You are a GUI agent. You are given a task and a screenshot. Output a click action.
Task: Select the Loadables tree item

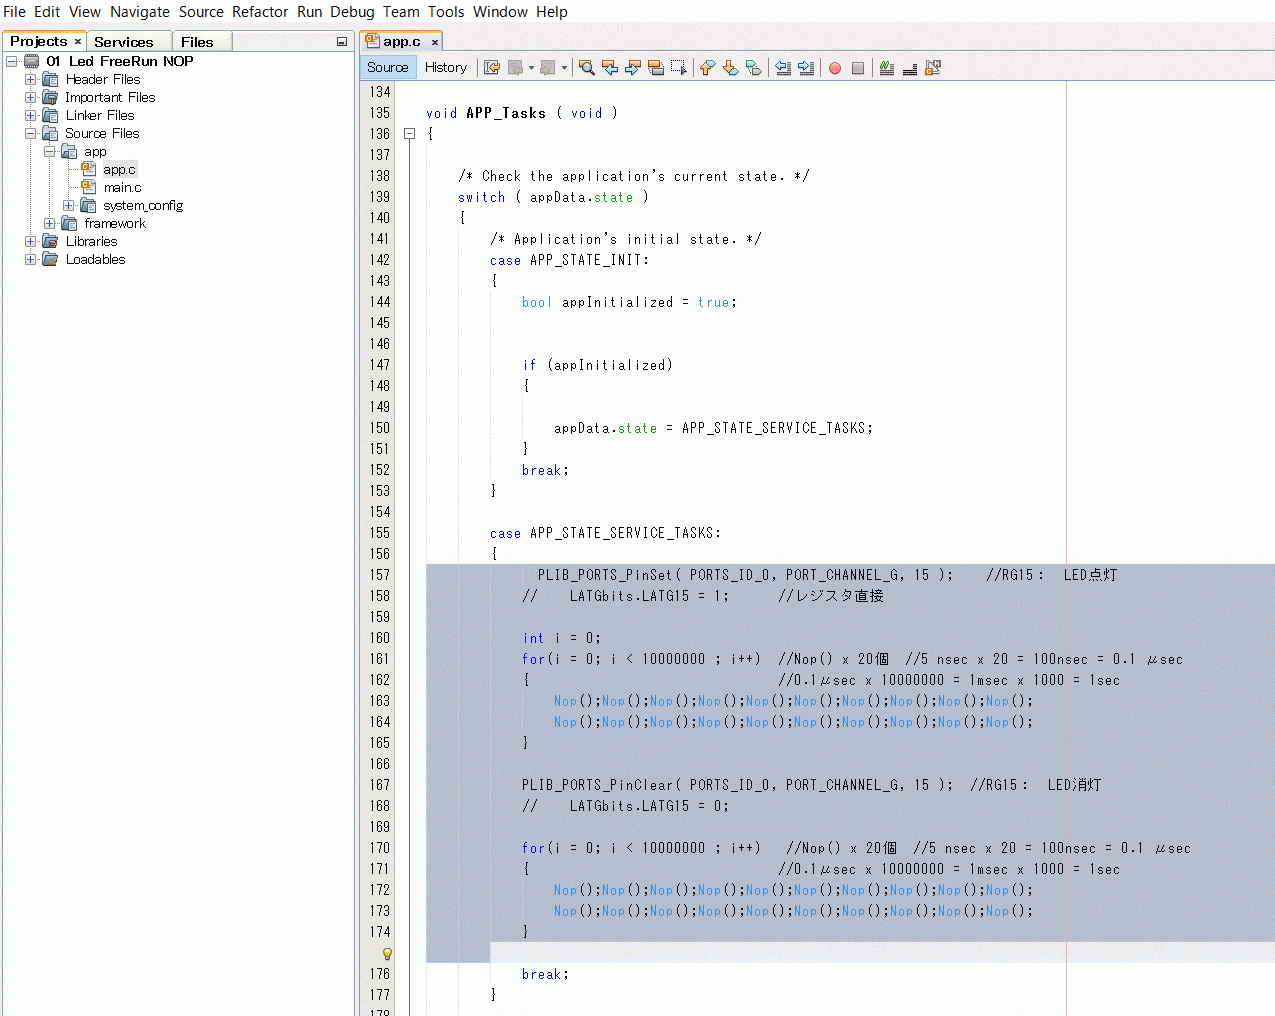click(x=95, y=259)
